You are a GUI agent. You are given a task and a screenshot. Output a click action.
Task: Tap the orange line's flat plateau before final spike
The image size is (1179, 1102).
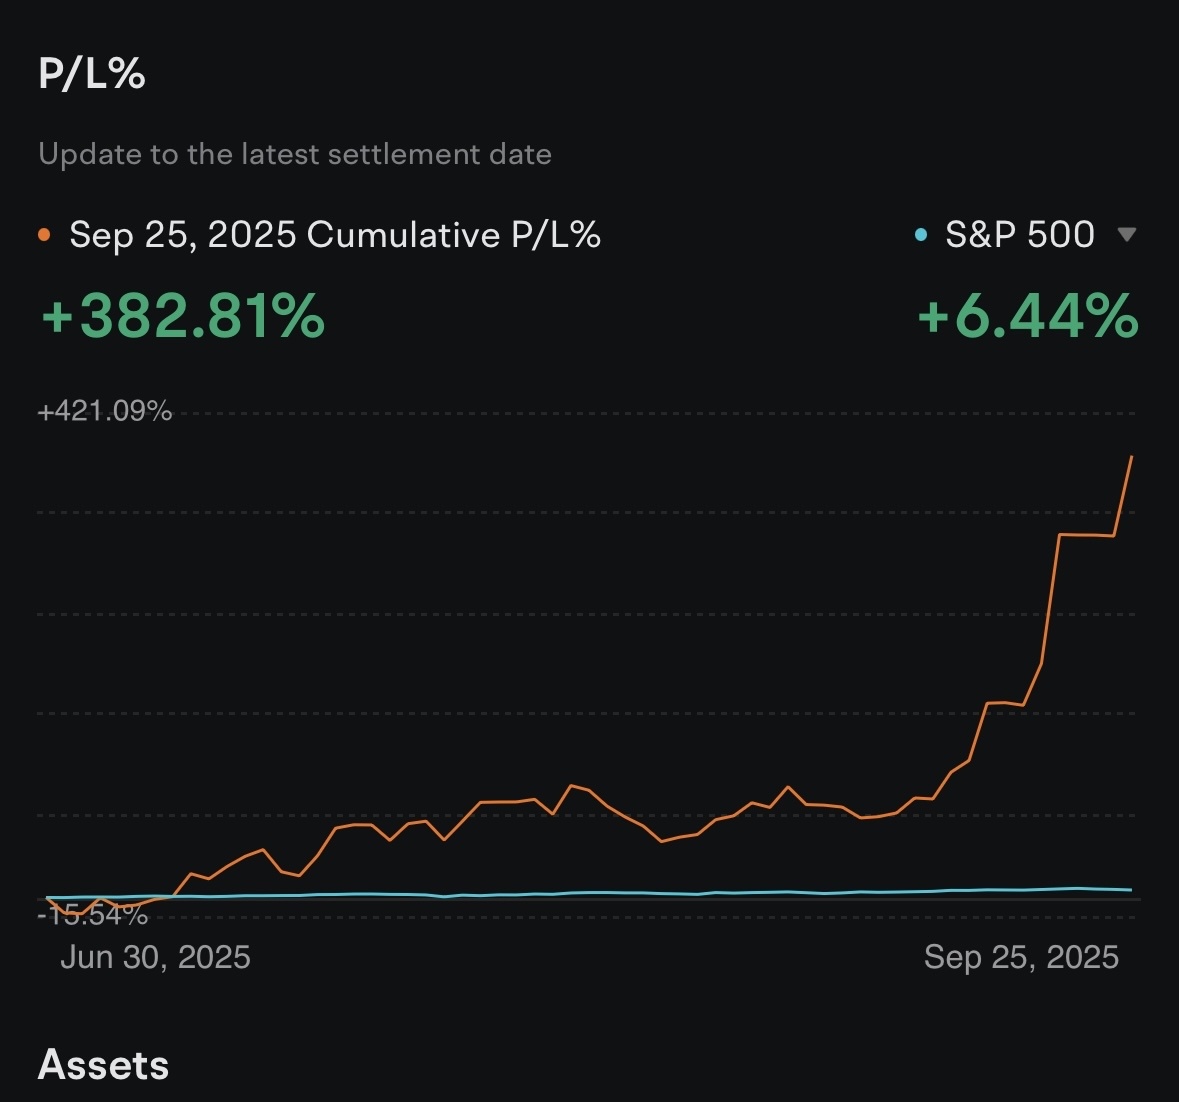click(x=1086, y=536)
